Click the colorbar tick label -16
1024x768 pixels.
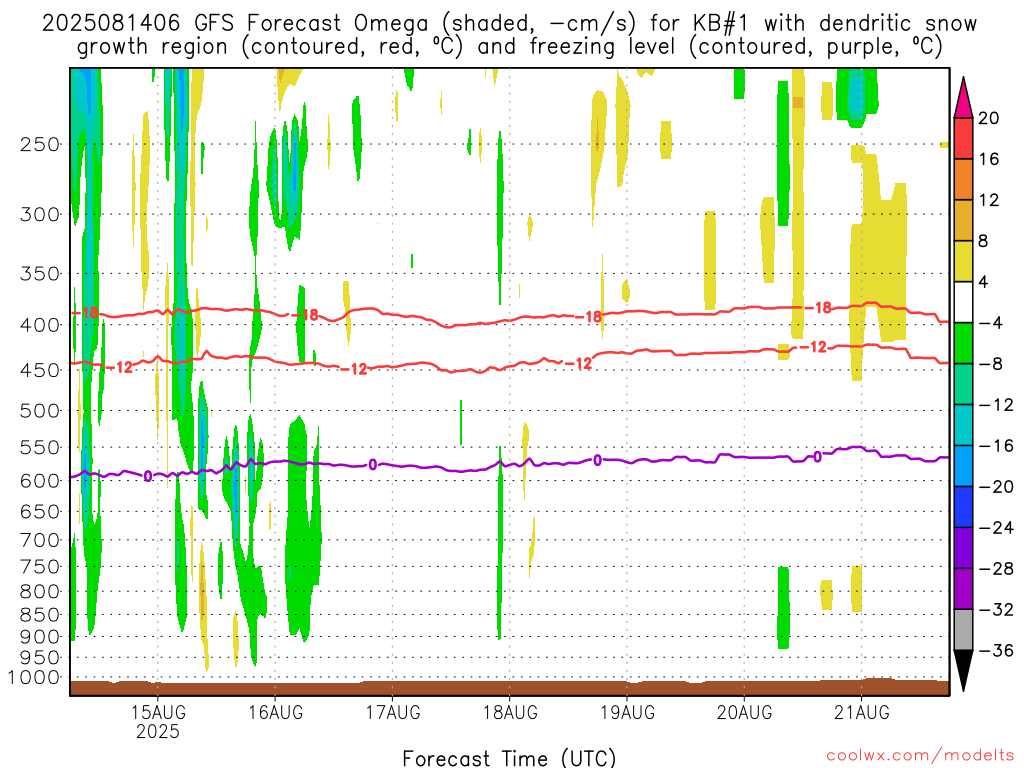pyautogui.click(x=996, y=446)
